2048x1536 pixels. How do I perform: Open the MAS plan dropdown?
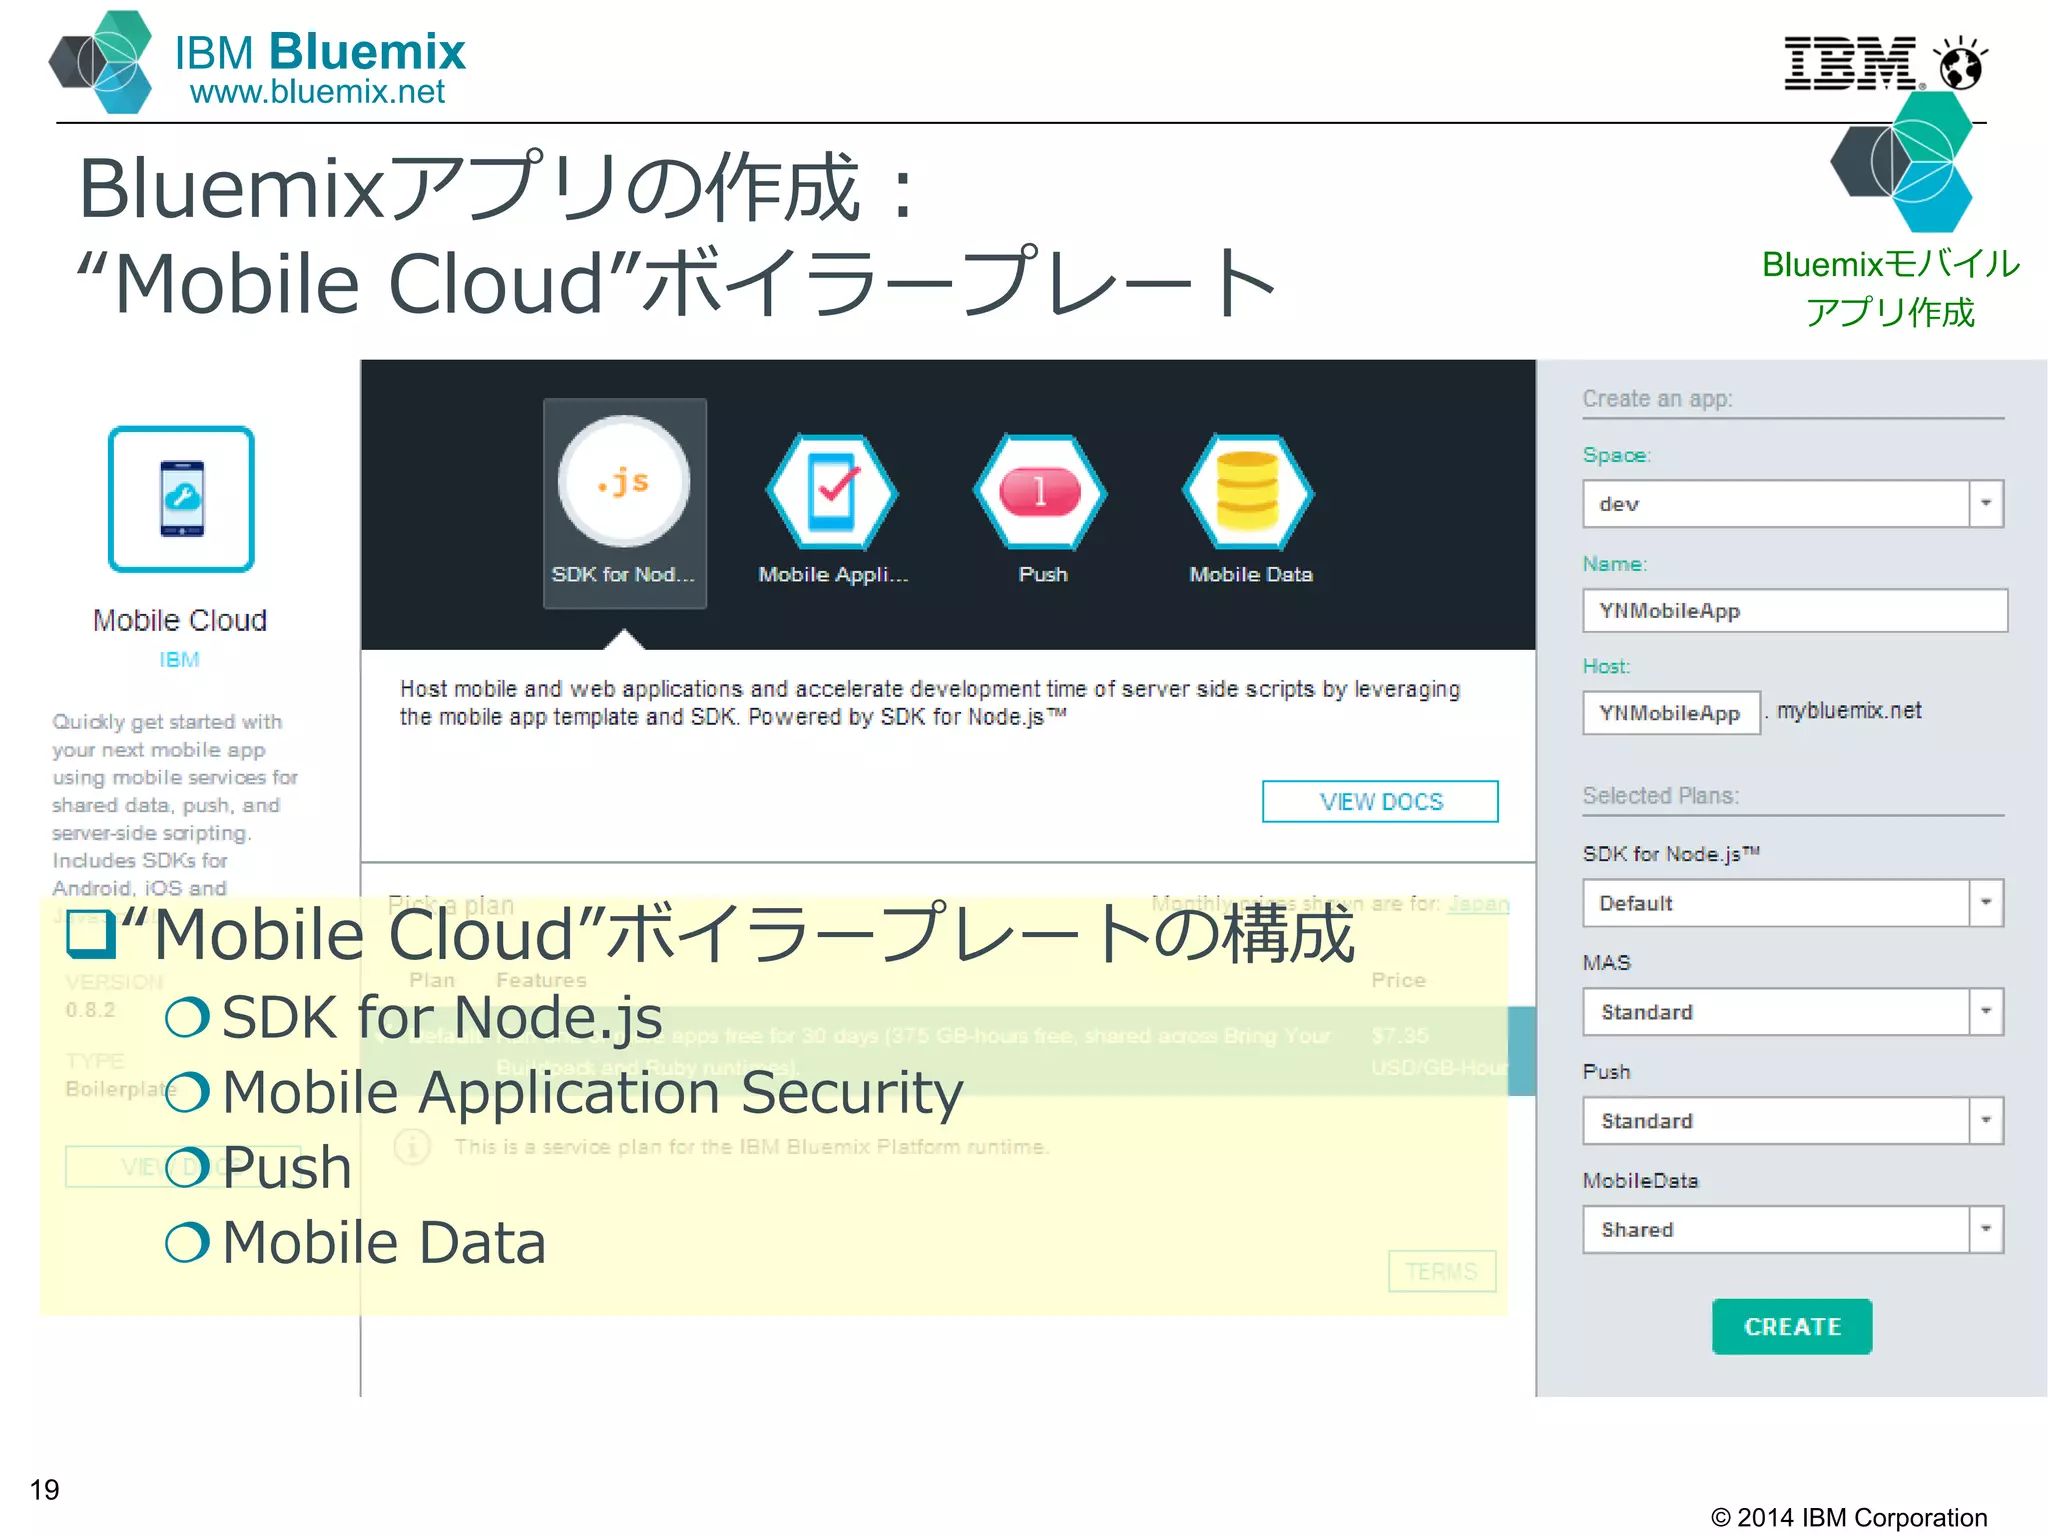1793,1012
